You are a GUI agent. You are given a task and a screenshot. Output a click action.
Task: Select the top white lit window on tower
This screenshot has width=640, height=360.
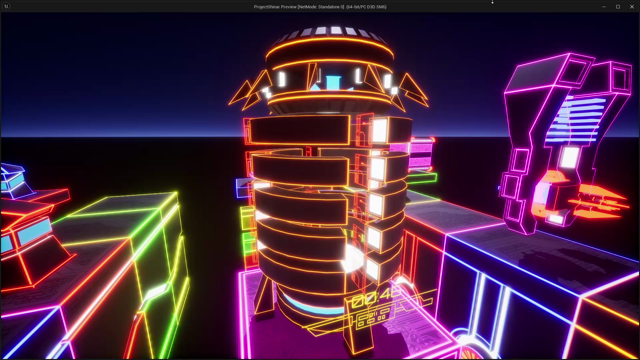(x=379, y=131)
